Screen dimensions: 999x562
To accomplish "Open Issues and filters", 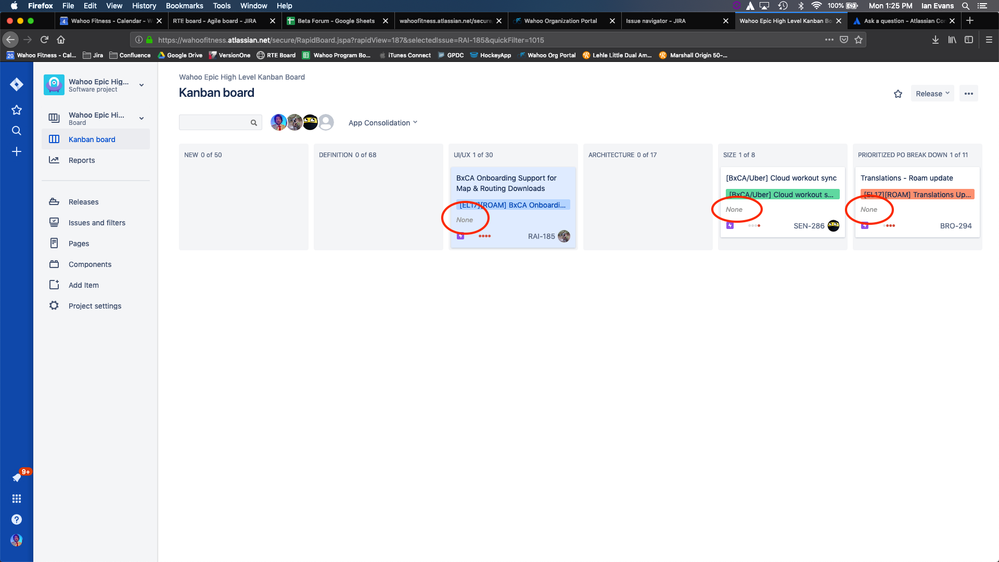I will point(96,222).
